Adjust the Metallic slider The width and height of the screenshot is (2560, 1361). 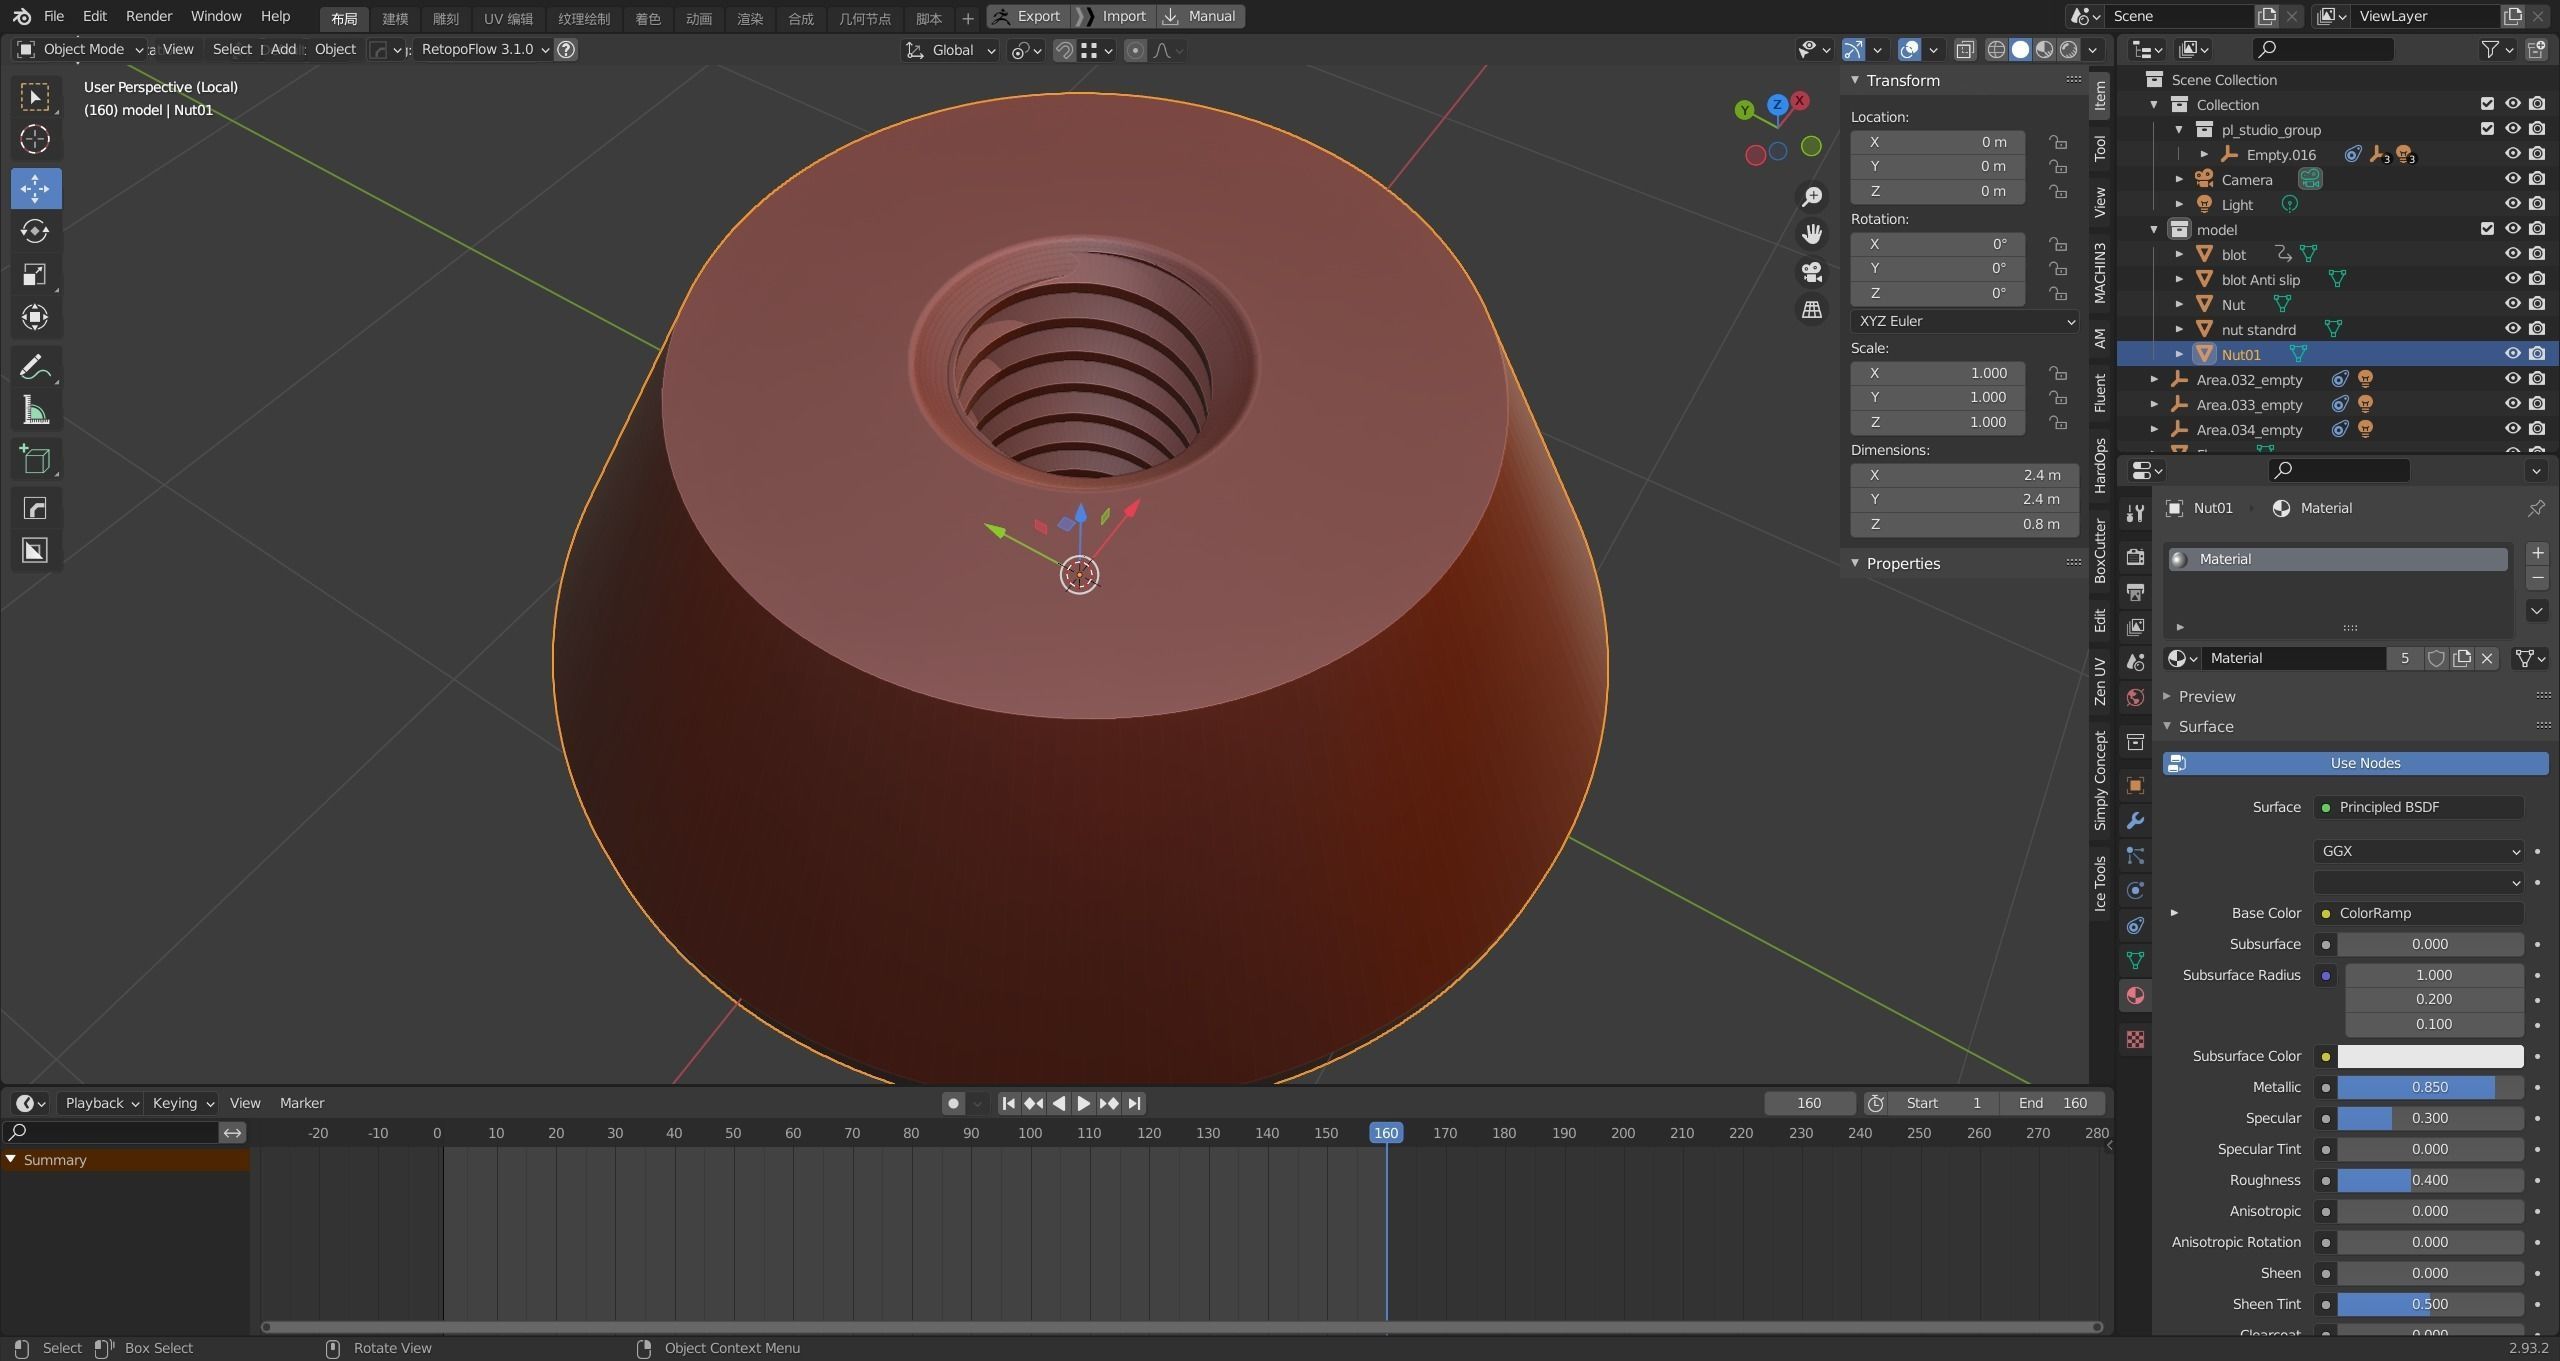point(2429,1087)
